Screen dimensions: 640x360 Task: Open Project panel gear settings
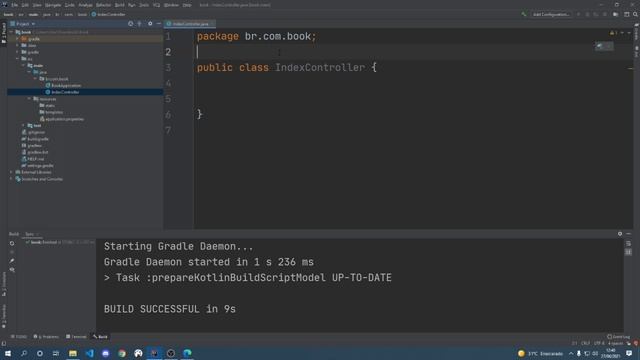[x=150, y=24]
